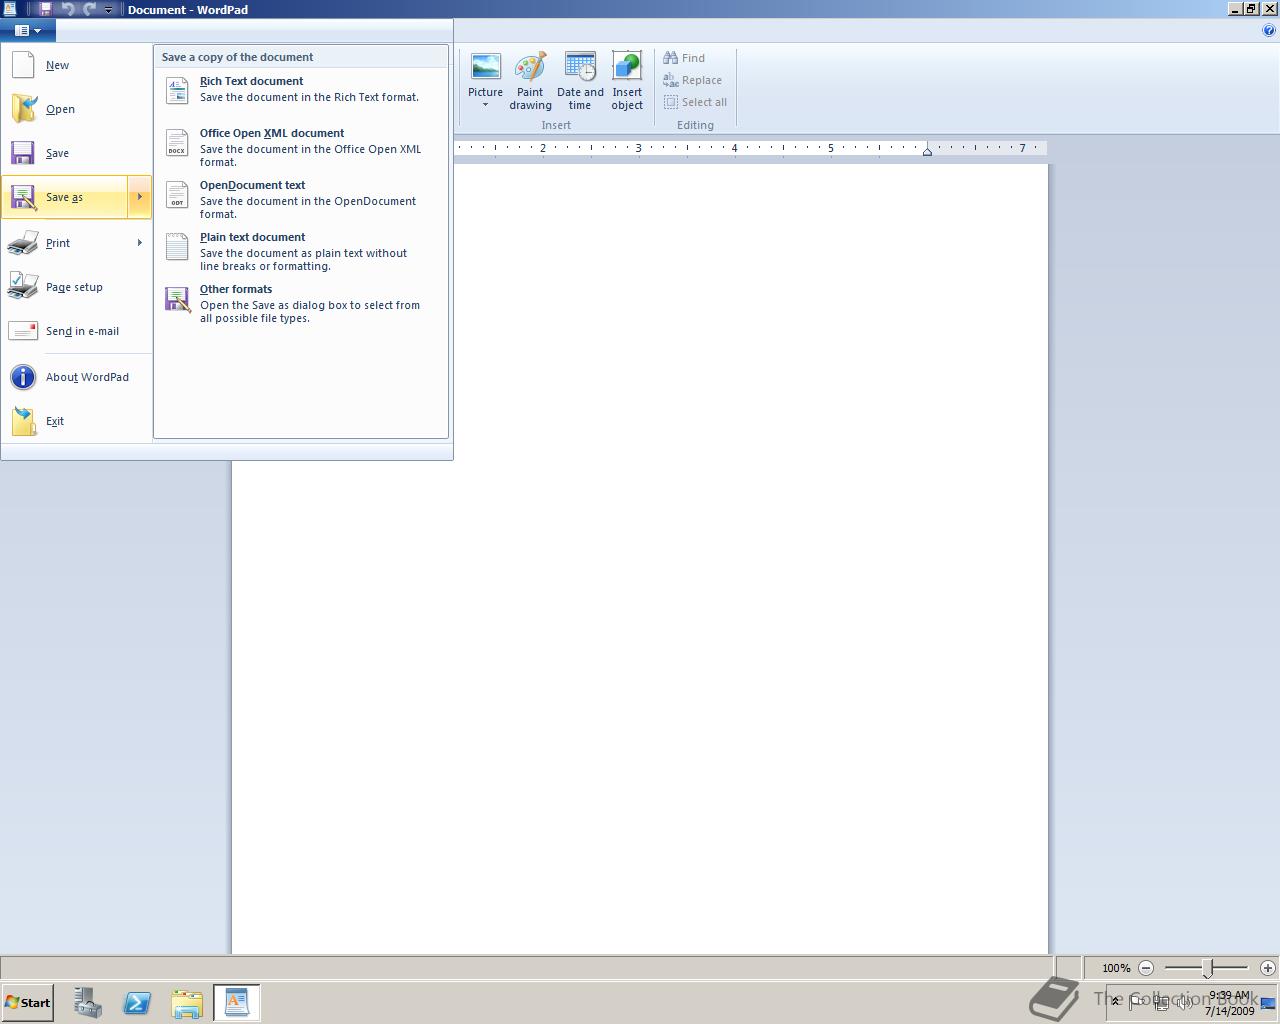
Task: Open Windows PowerShell from the taskbar
Action: (137, 1003)
